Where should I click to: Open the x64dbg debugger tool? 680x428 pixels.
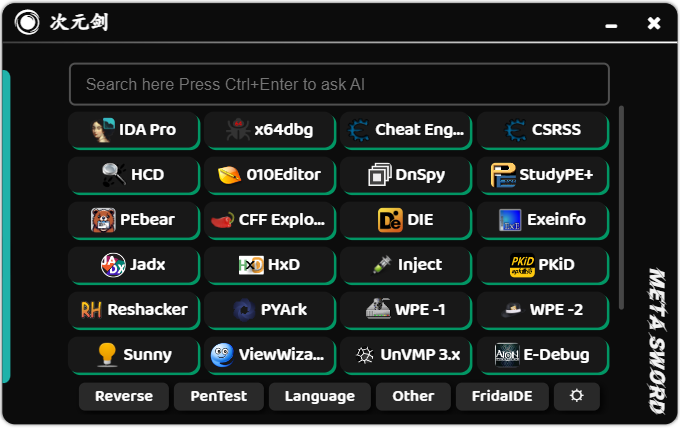click(270, 130)
